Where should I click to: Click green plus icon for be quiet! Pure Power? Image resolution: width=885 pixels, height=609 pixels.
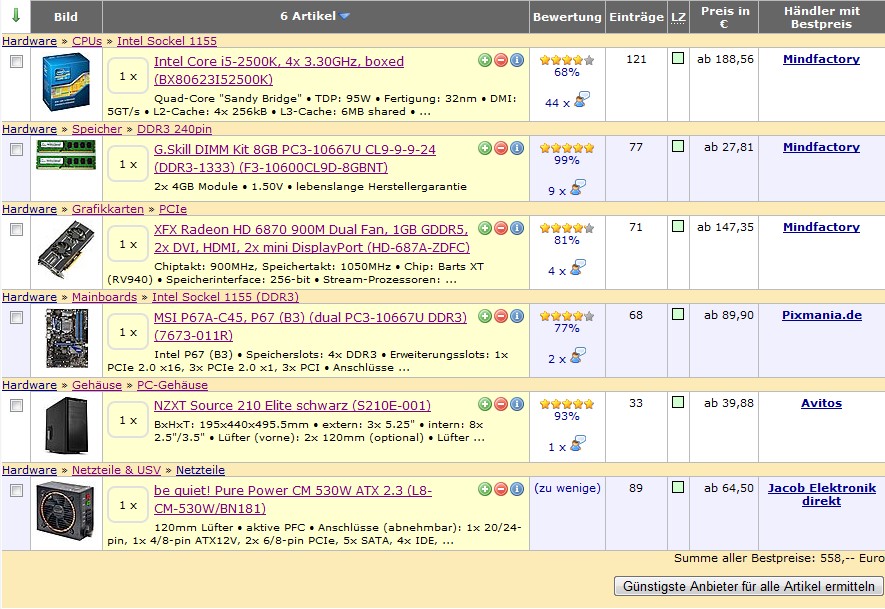[485, 489]
